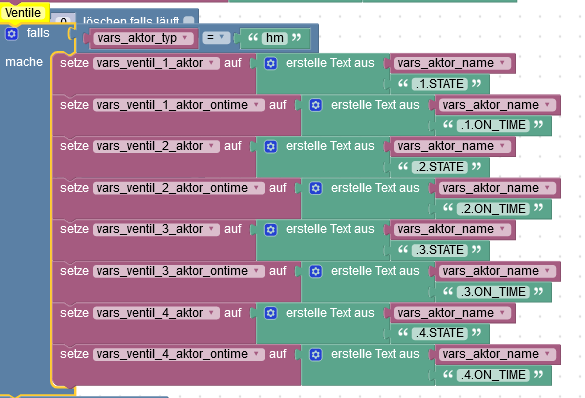The width and height of the screenshot is (585, 398).
Task: Edit the '.4.STATE' text field
Action: pos(440,333)
